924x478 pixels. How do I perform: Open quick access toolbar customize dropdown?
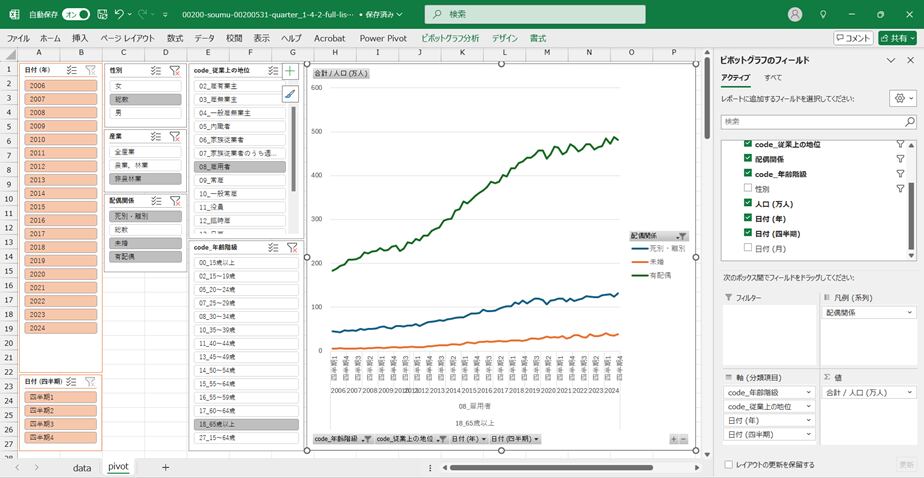pyautogui.click(x=165, y=14)
